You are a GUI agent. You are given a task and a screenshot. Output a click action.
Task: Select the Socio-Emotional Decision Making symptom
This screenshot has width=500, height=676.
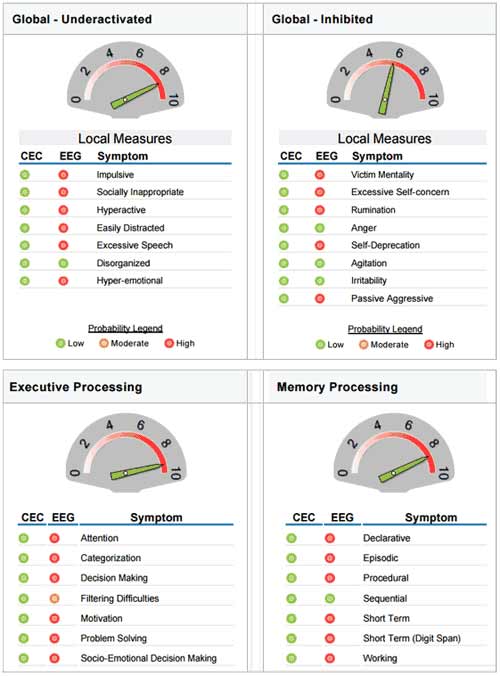[149, 658]
